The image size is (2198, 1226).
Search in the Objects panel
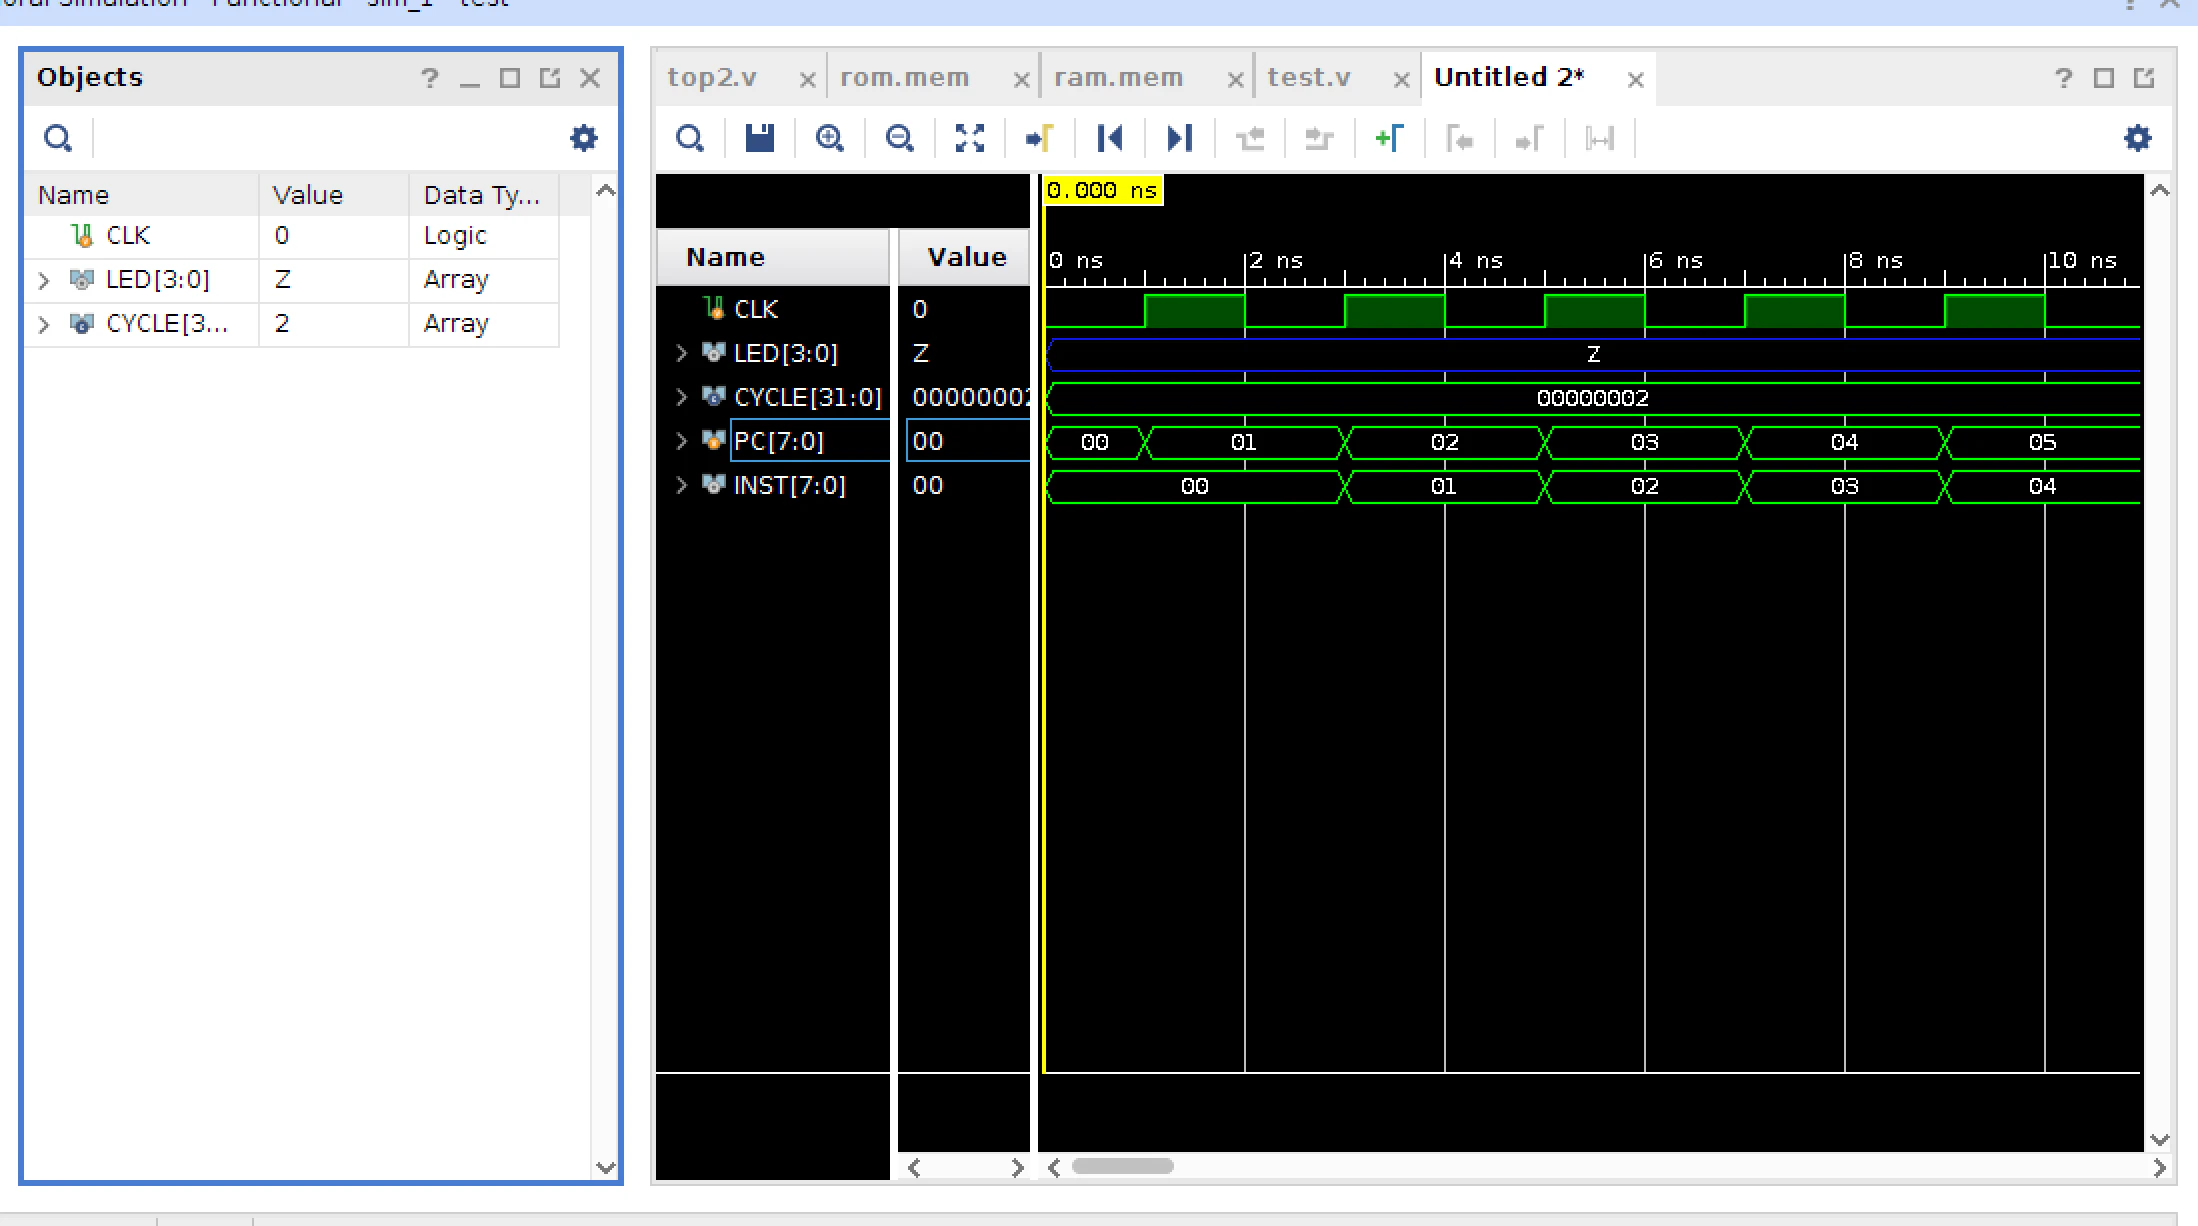(x=58, y=138)
